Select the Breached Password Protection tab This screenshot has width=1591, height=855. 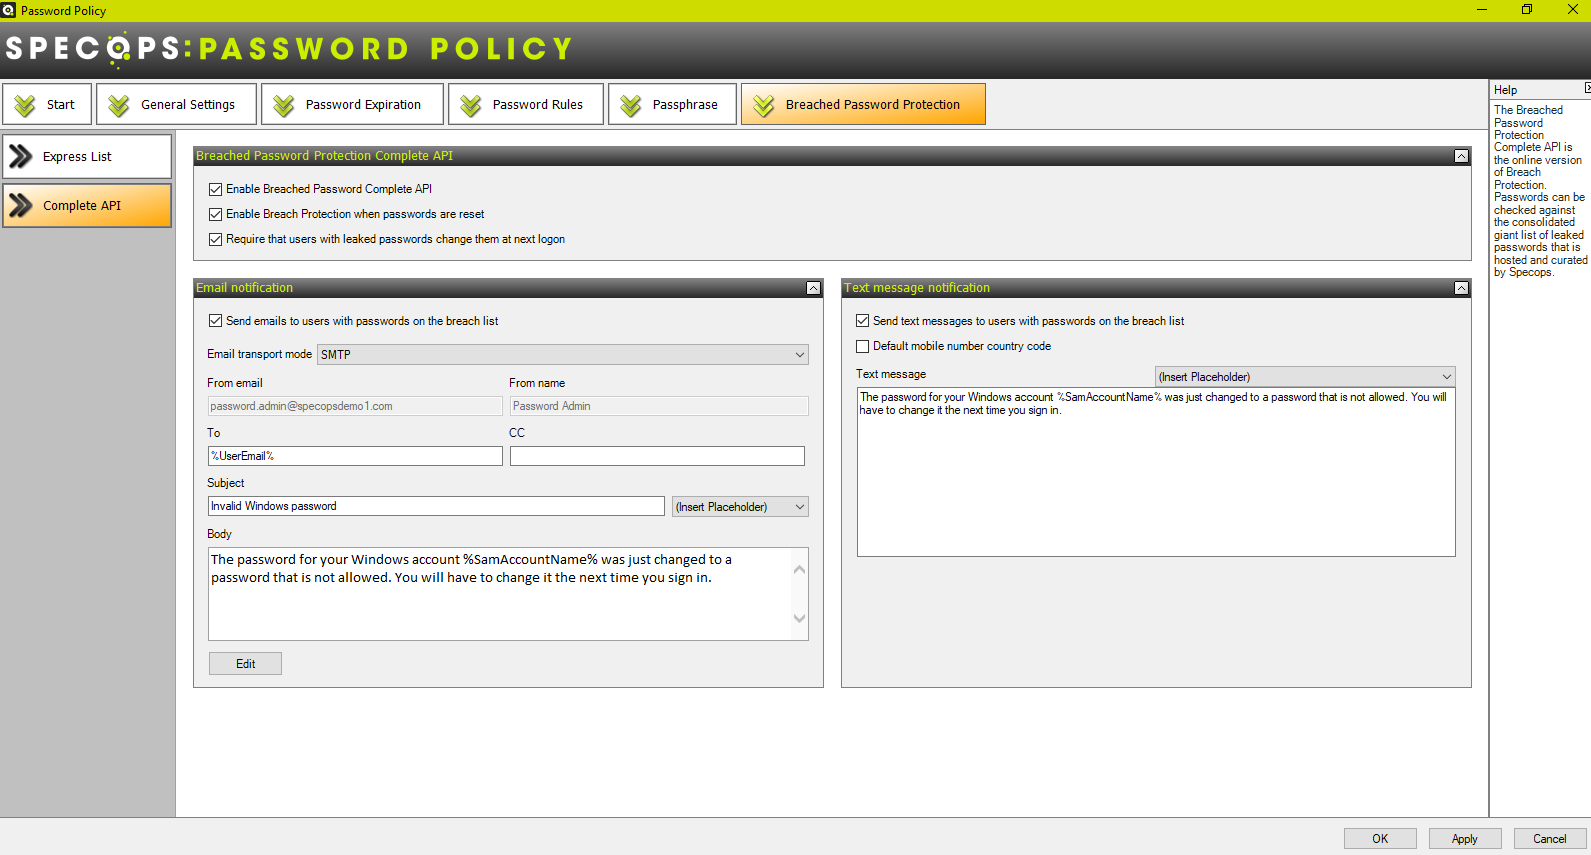[x=863, y=104]
